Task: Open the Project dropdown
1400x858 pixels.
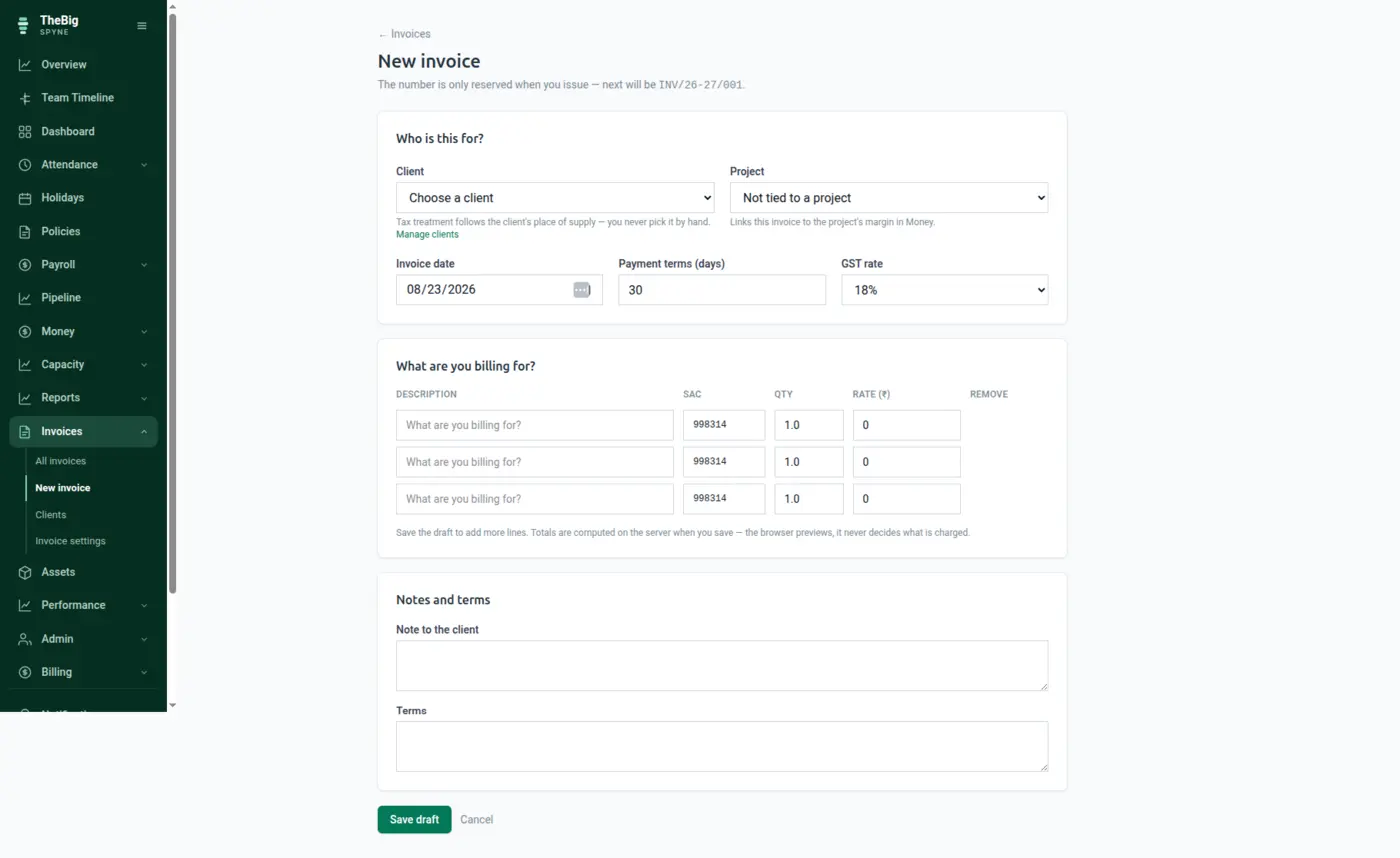Action: pyautogui.click(x=889, y=198)
